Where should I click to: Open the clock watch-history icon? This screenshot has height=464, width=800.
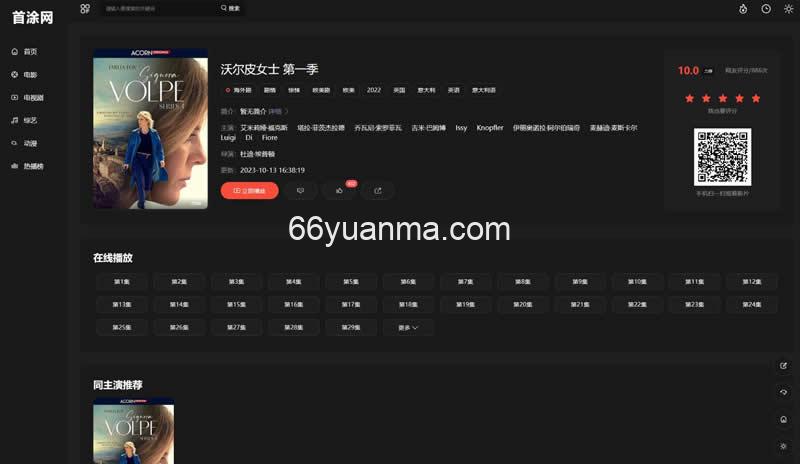(x=766, y=9)
